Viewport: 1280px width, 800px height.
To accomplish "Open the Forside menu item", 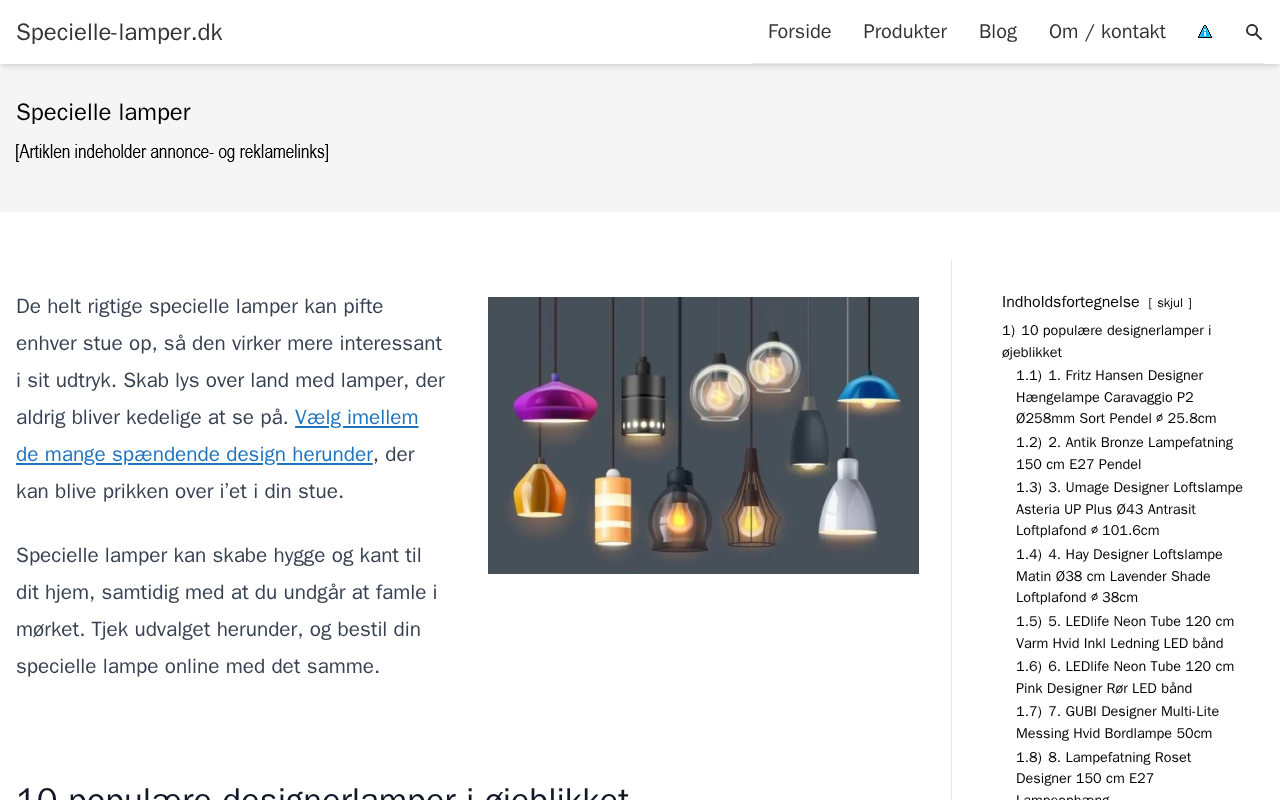I will tap(799, 32).
